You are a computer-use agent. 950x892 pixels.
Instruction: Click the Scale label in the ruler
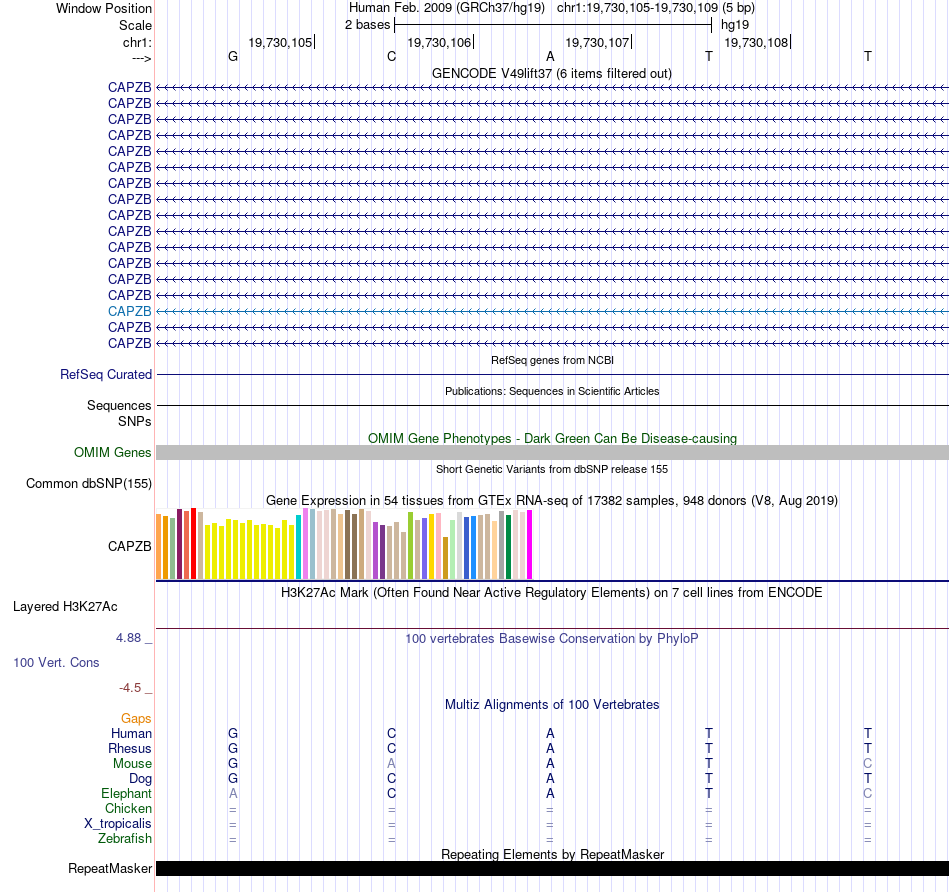click(x=135, y=25)
